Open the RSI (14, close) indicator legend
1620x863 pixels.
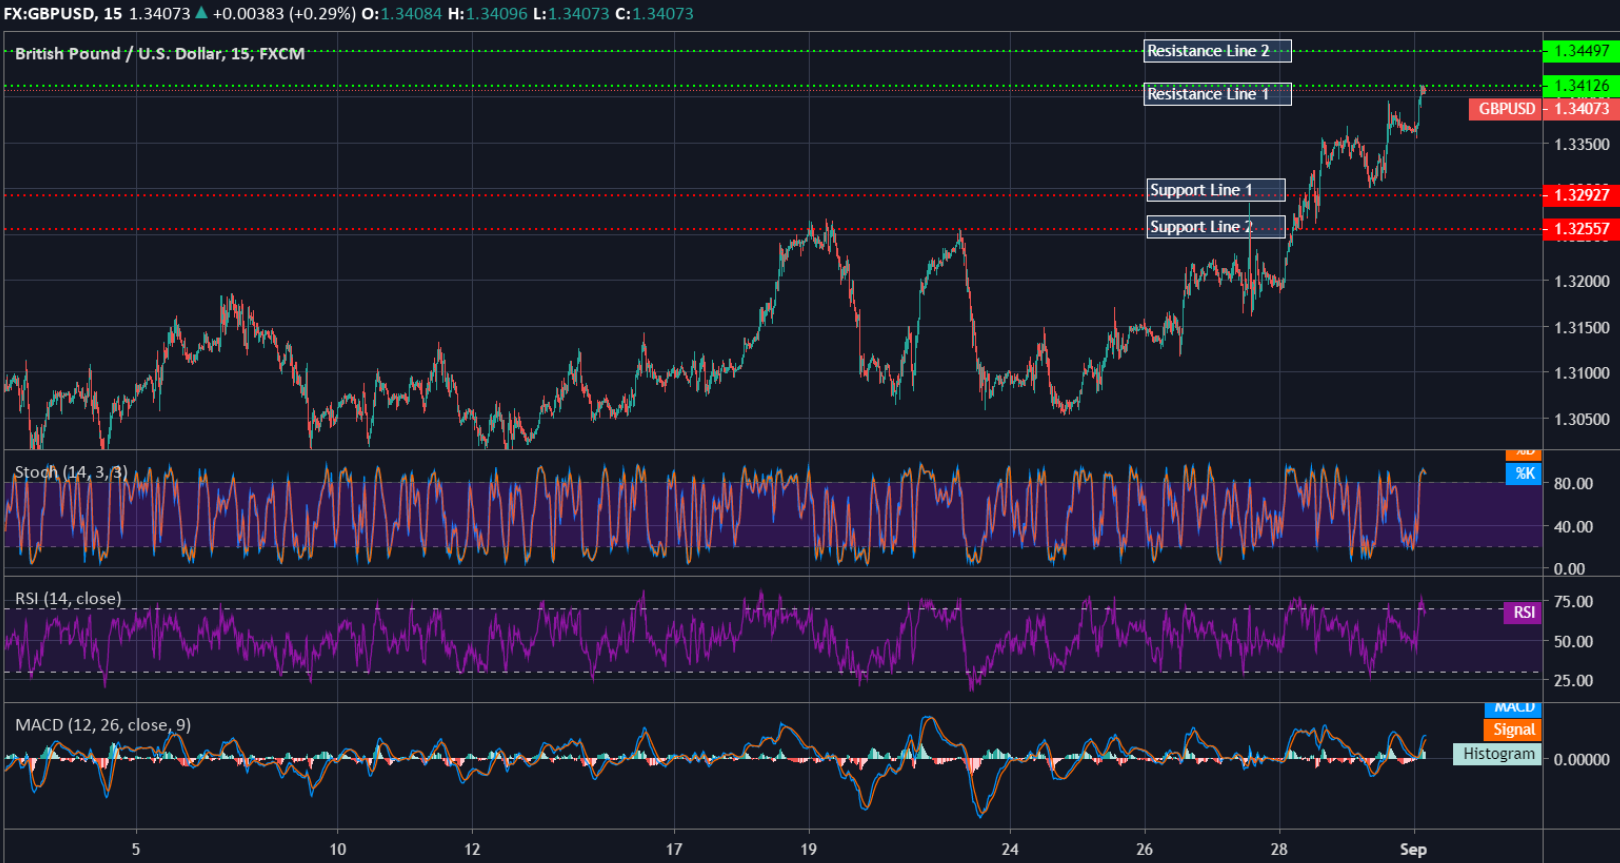click(68, 598)
